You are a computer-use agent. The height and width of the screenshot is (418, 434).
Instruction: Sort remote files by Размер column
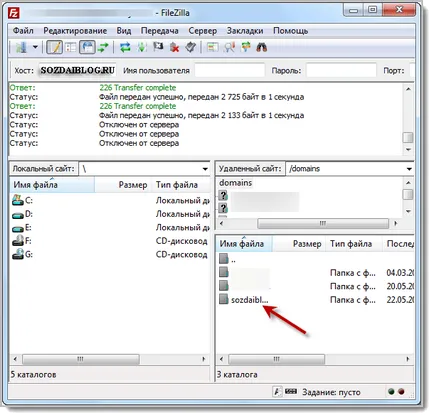(x=299, y=244)
